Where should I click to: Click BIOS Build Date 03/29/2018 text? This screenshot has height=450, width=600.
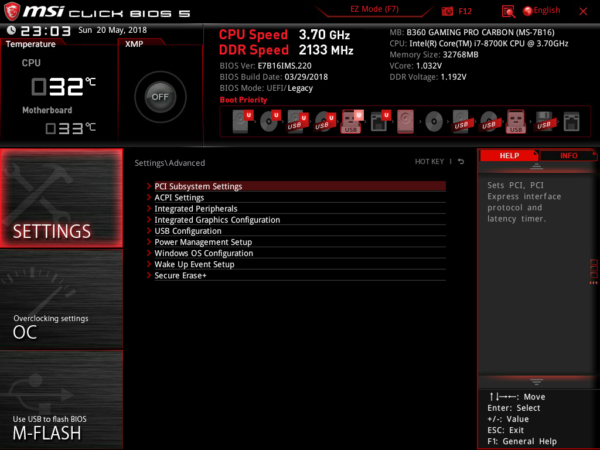pos(274,77)
